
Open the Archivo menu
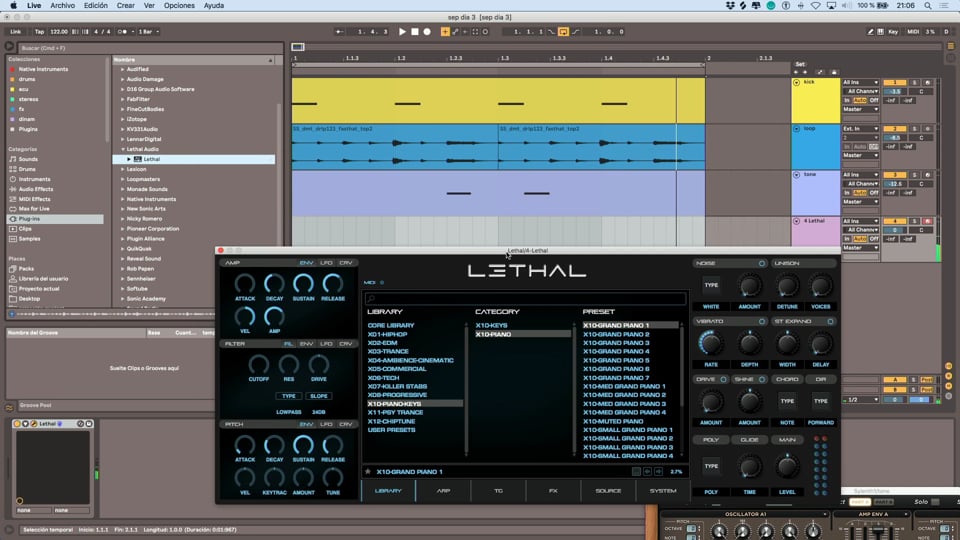tap(62, 6)
